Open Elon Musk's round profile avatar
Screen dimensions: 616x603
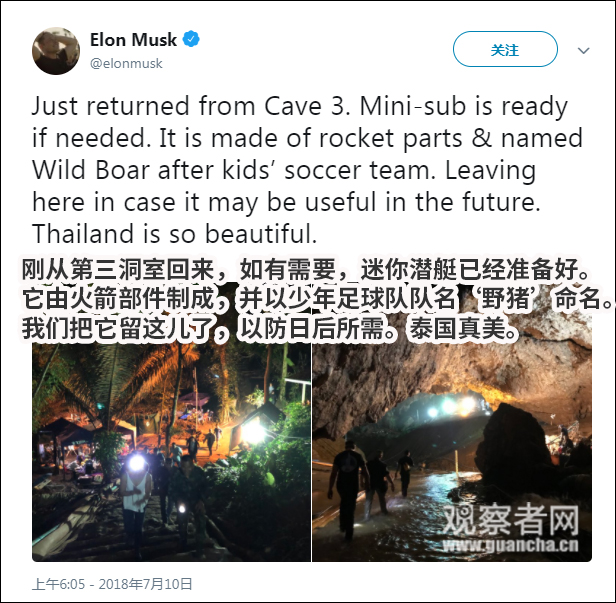(56, 51)
